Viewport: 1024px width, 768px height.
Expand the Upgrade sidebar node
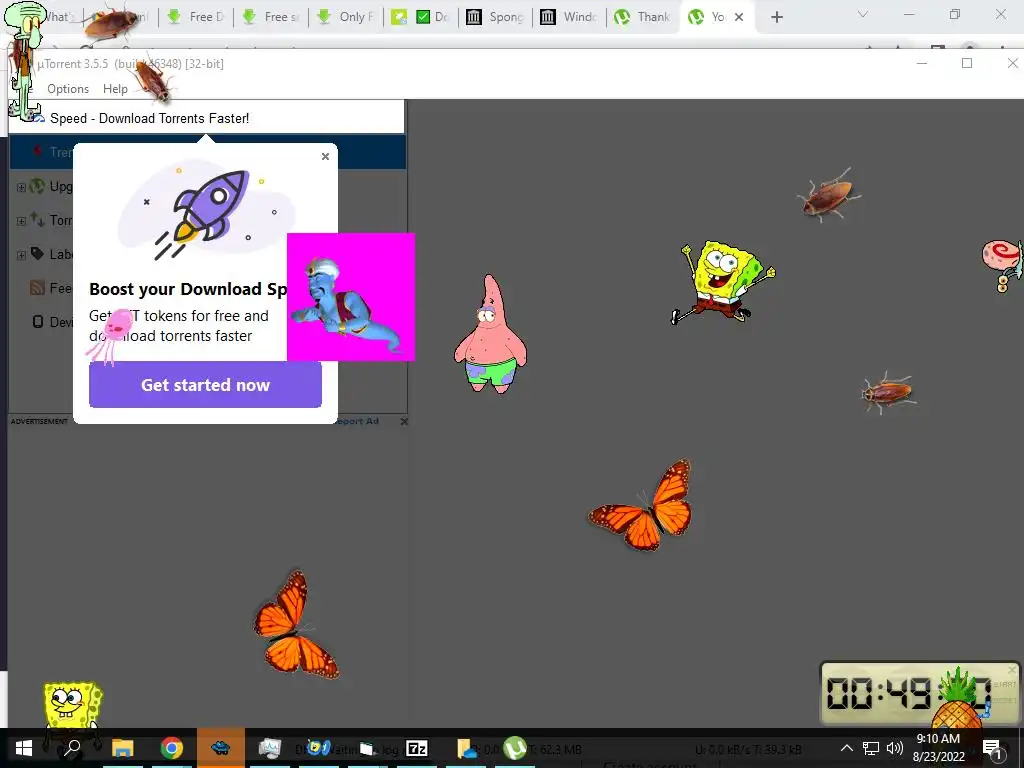(21, 187)
